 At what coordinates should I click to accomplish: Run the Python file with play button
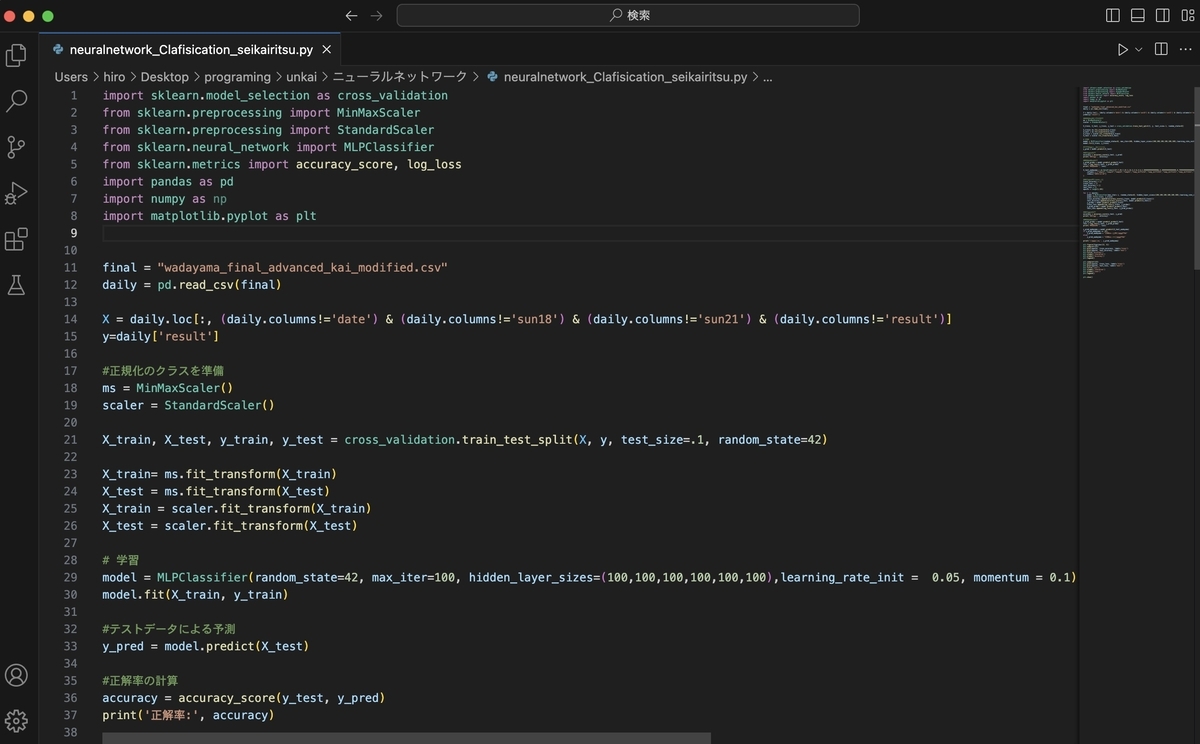[1122, 49]
